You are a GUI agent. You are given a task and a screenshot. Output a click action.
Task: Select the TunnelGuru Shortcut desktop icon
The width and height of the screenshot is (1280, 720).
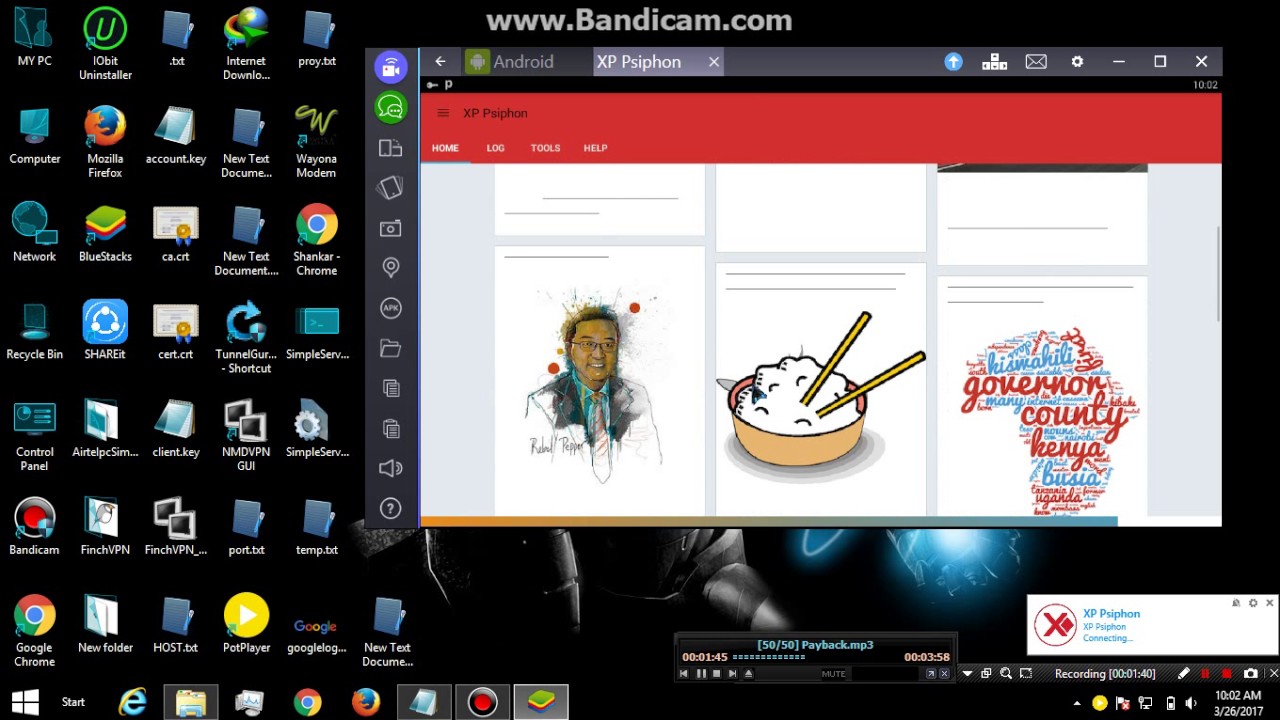click(246, 339)
